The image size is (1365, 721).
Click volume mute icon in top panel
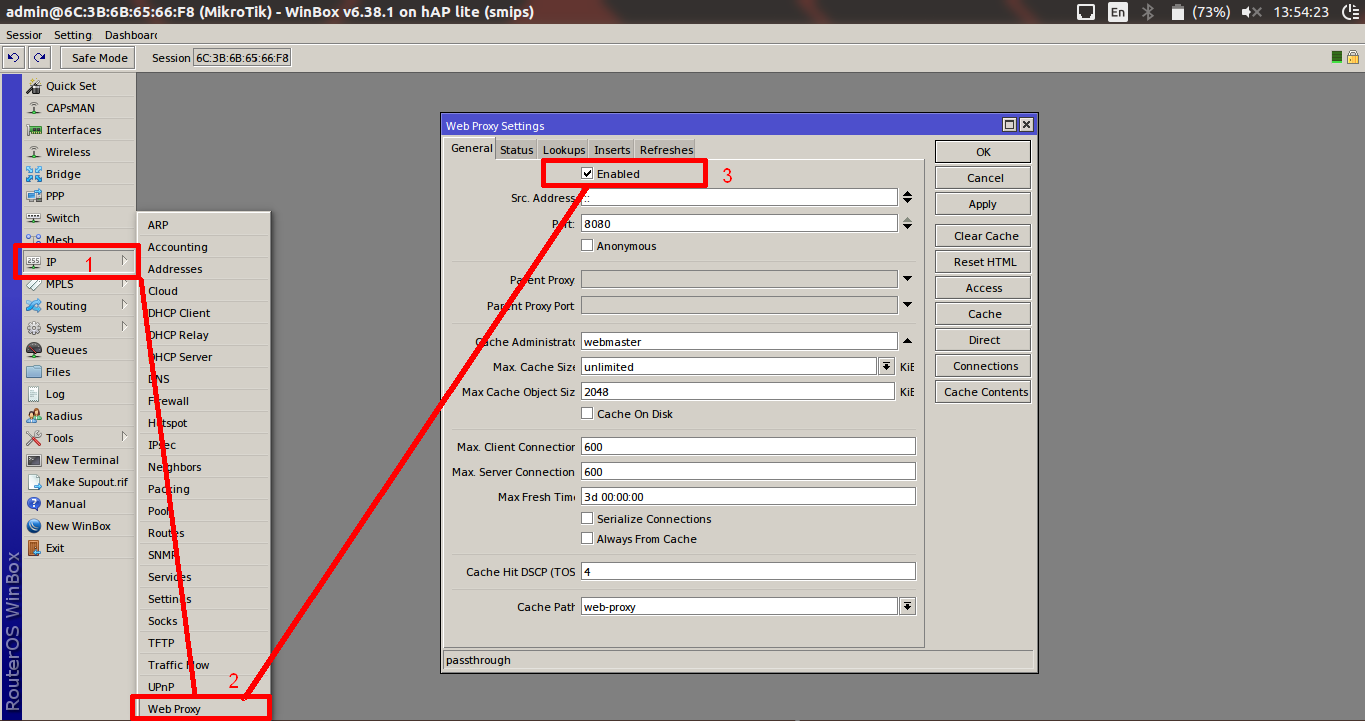[x=1251, y=12]
